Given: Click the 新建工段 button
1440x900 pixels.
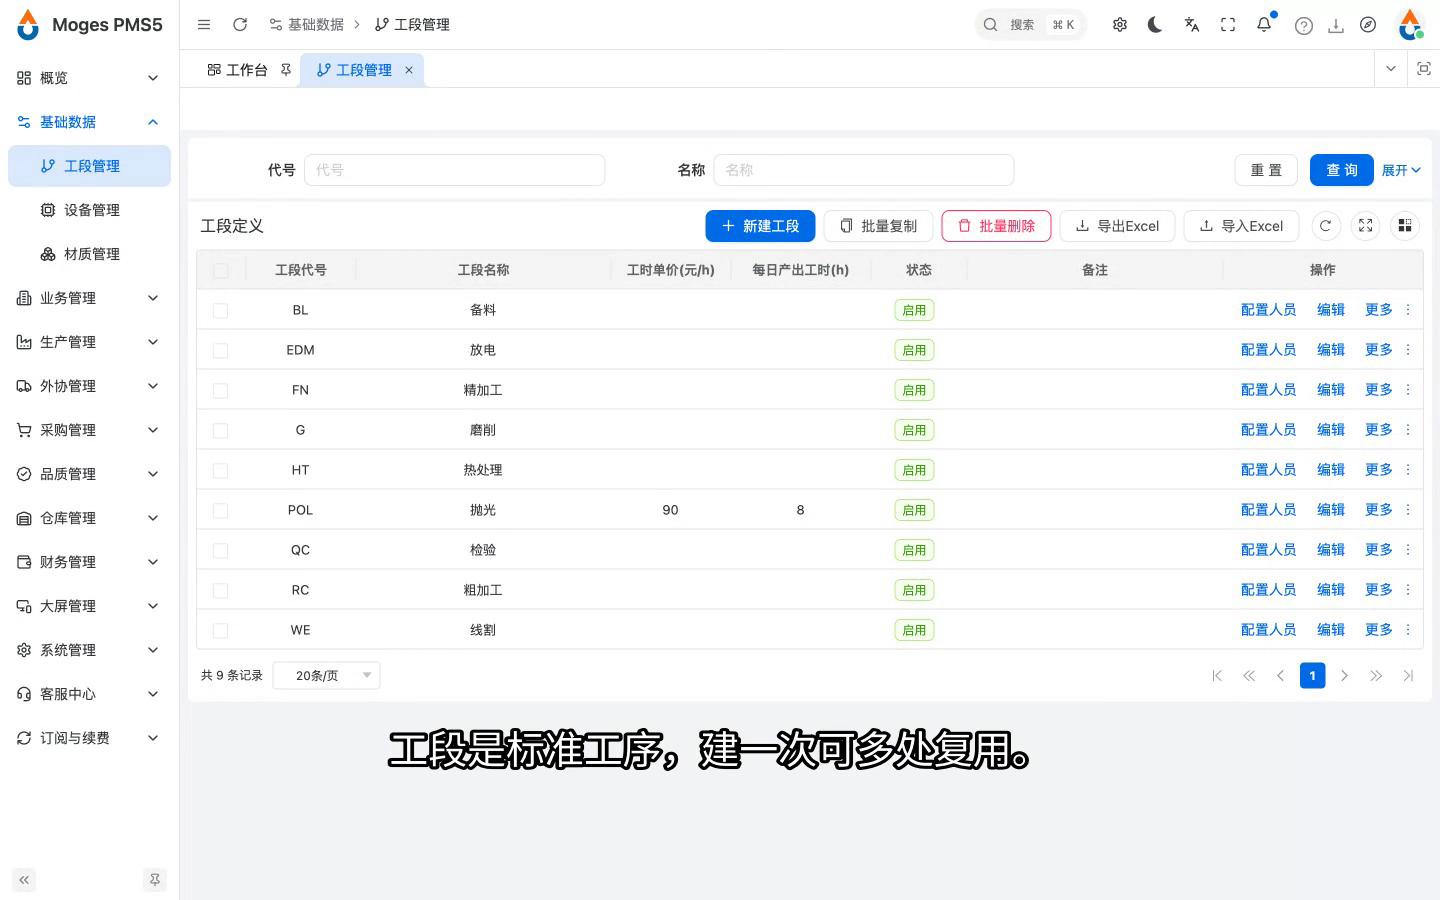Looking at the screenshot, I should [x=760, y=226].
